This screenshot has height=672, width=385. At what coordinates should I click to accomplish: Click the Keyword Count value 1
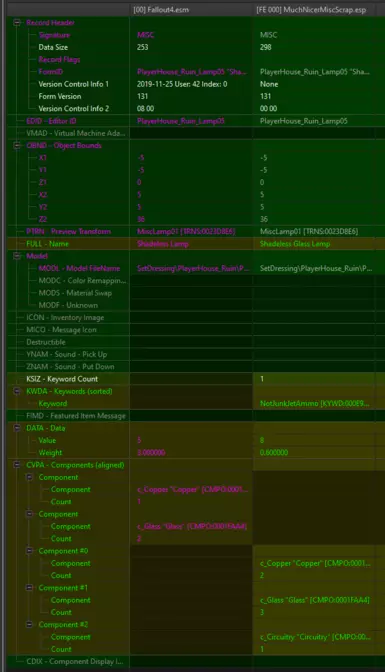click(x=262, y=379)
